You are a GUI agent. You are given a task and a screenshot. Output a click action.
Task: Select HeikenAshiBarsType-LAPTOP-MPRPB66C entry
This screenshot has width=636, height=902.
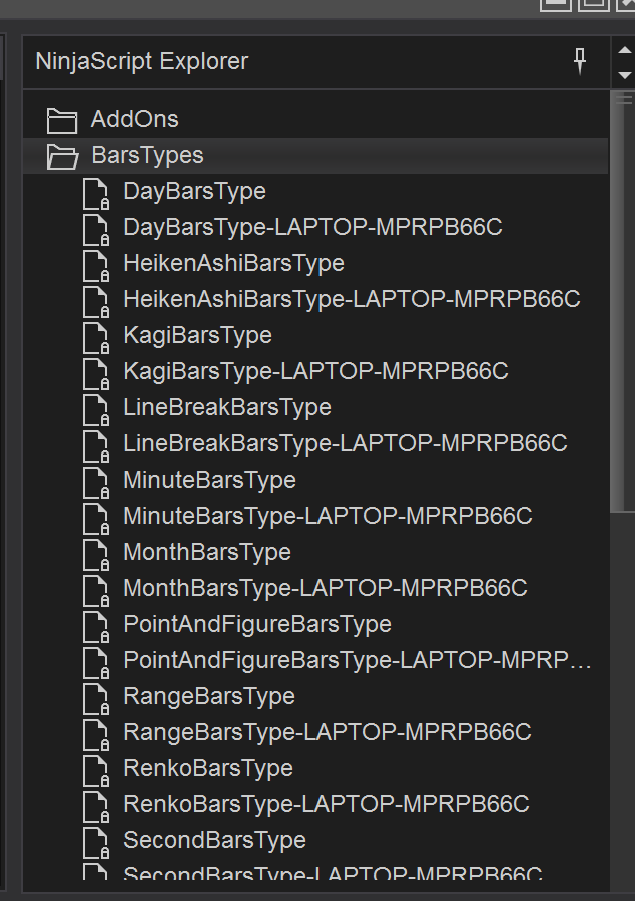pyautogui.click(x=352, y=299)
